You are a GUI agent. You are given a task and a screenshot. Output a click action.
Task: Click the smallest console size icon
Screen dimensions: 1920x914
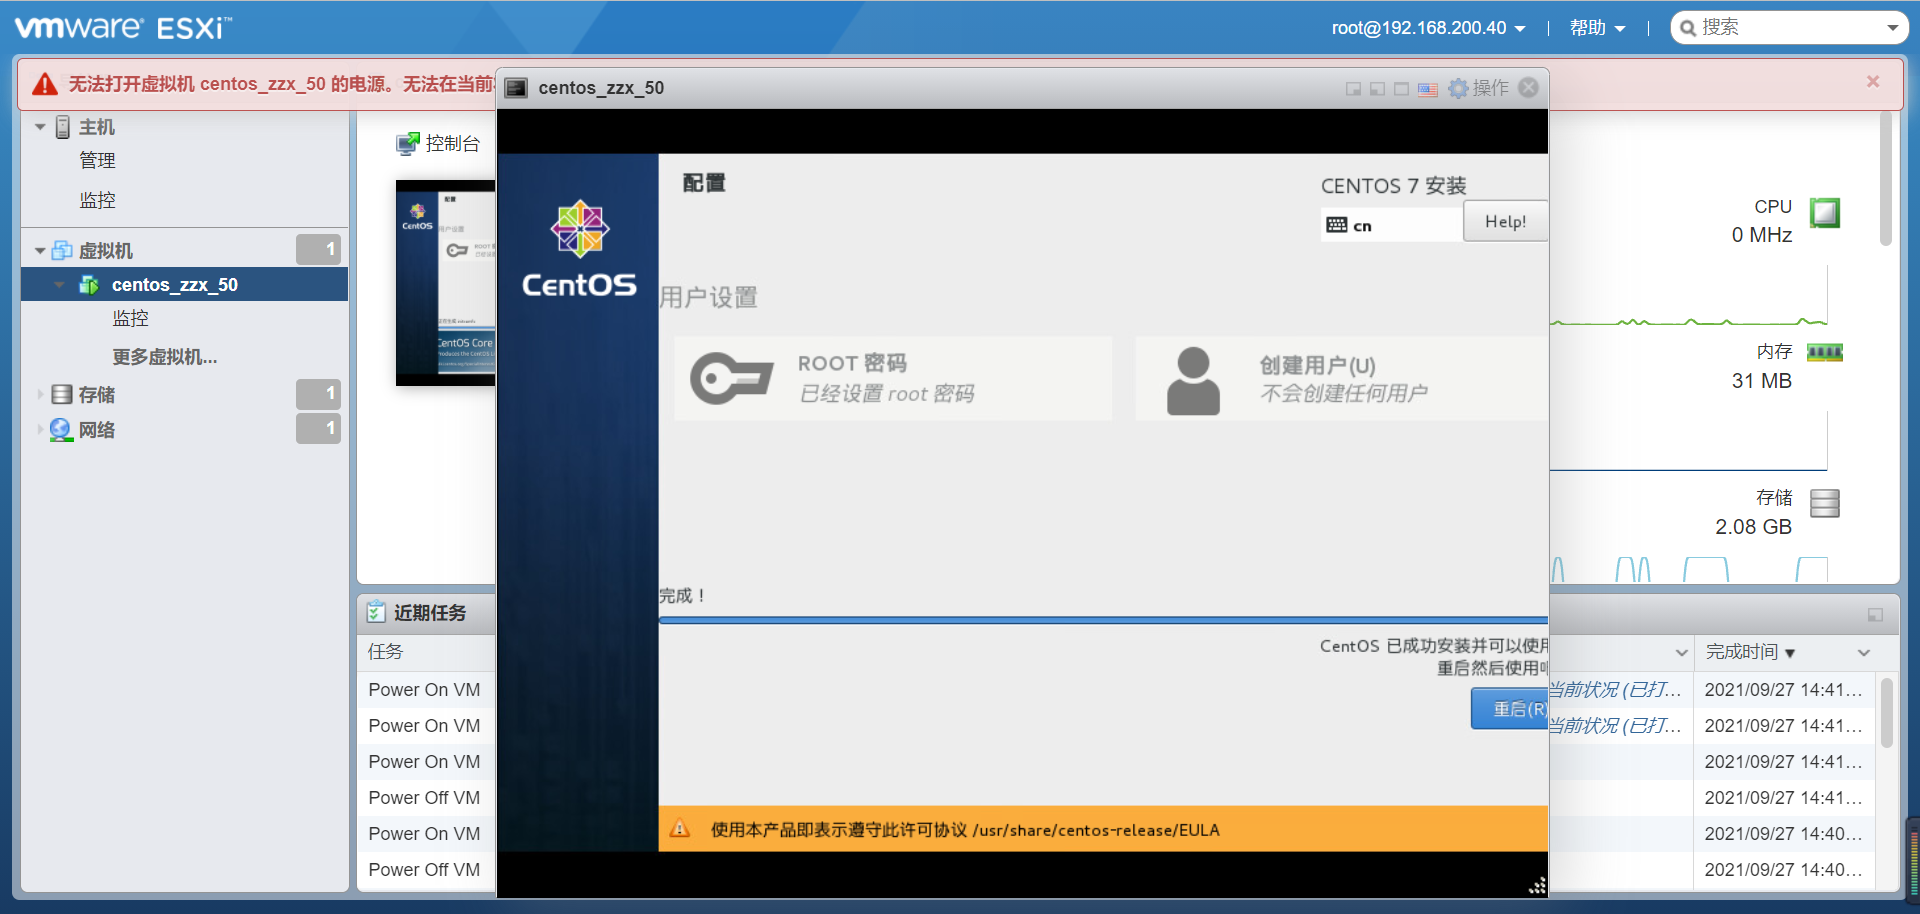1353,89
